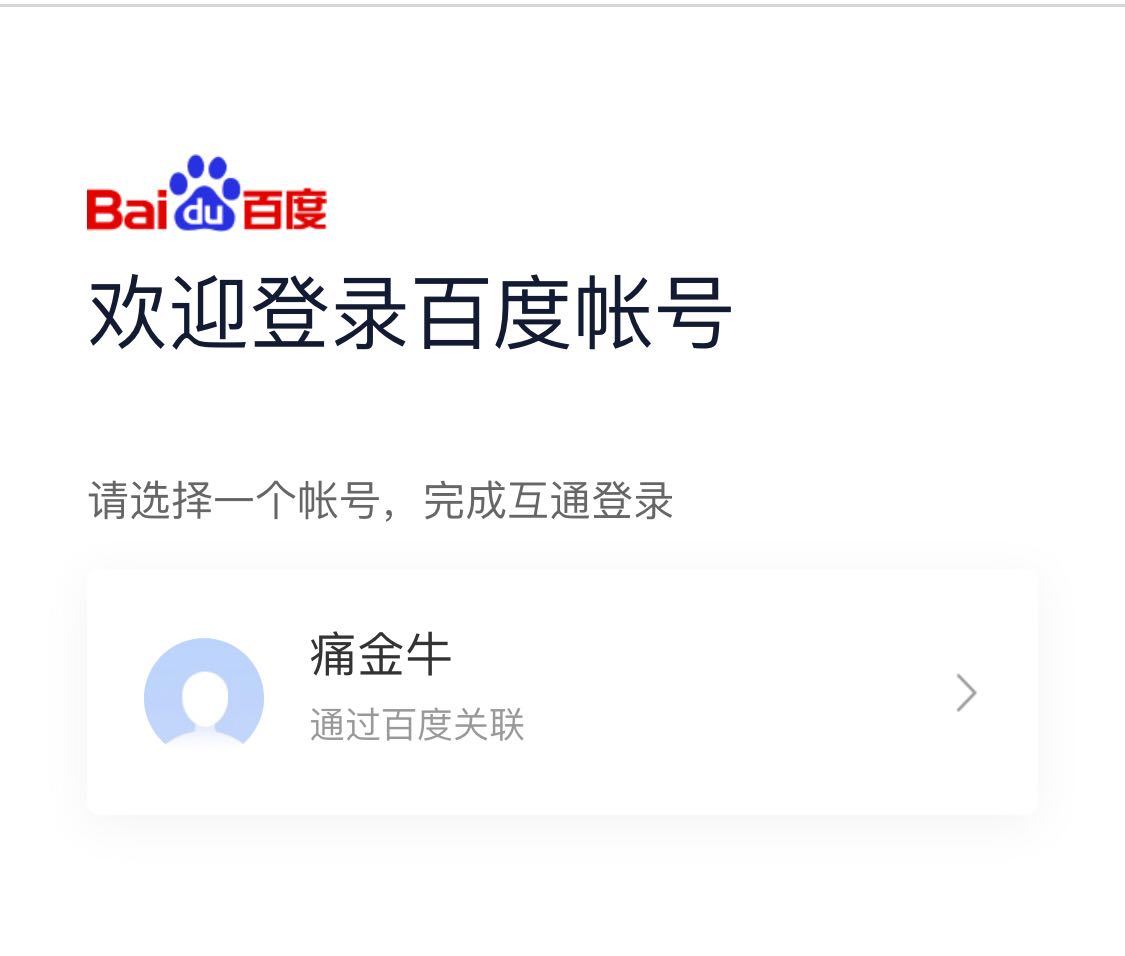
Task: Select the 痛金牛 account name
Action: coord(380,654)
